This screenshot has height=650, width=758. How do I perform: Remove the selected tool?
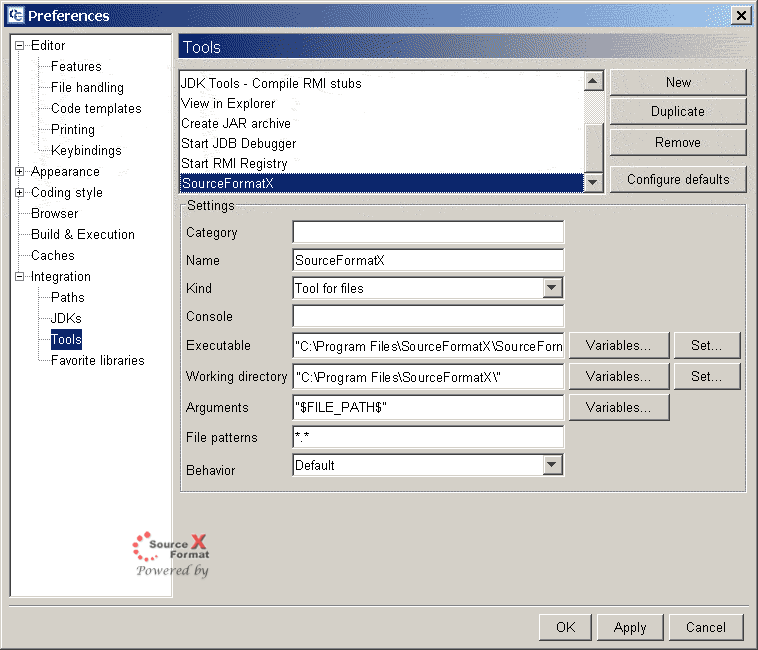[x=678, y=143]
